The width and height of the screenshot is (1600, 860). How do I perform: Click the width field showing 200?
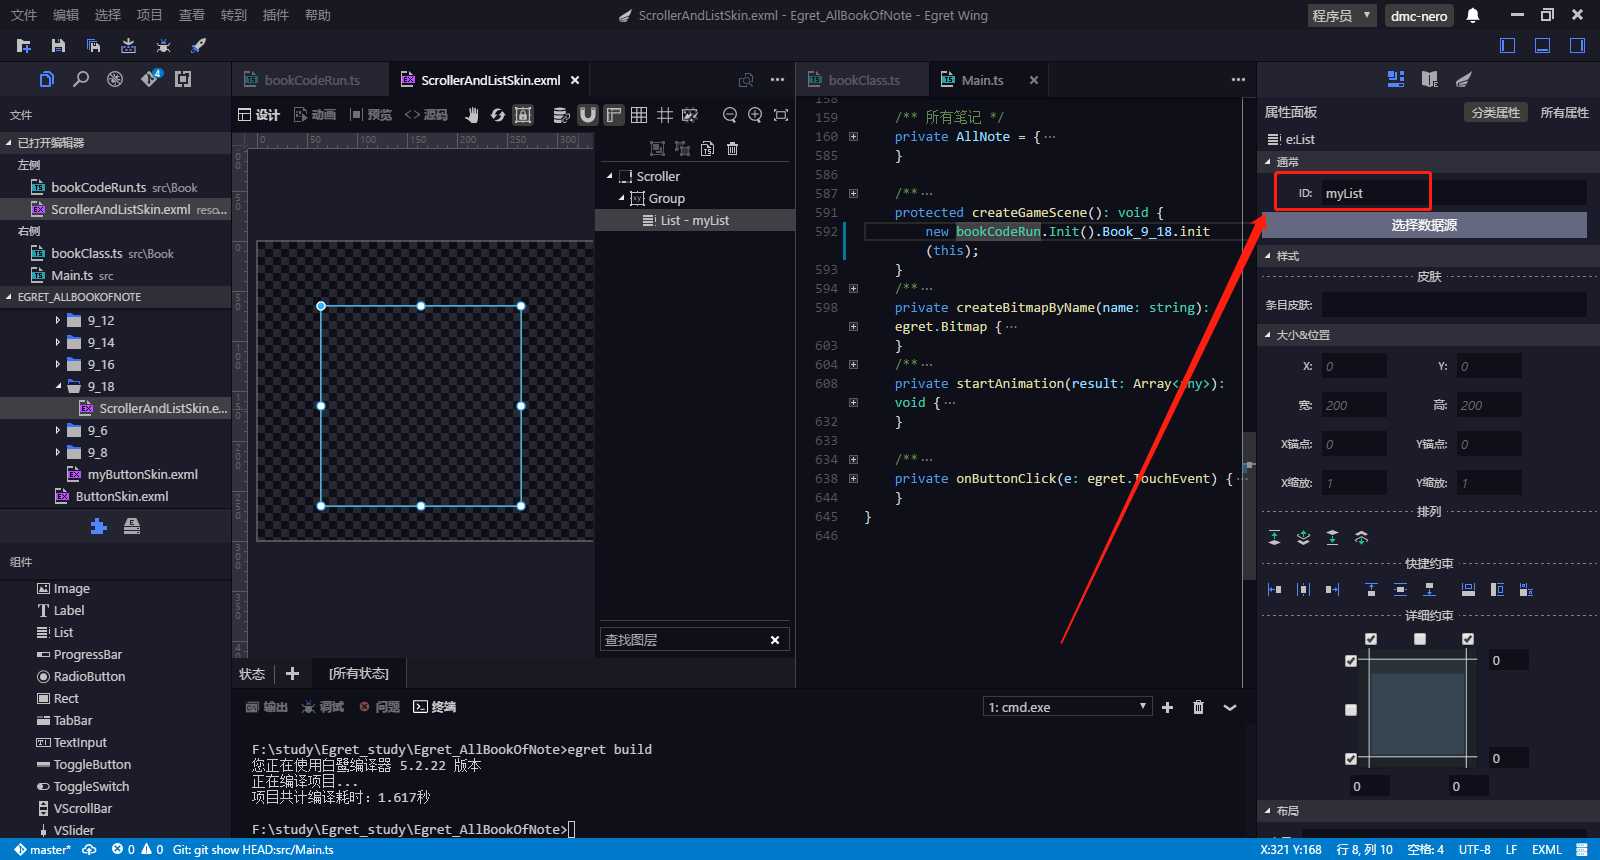1354,405
